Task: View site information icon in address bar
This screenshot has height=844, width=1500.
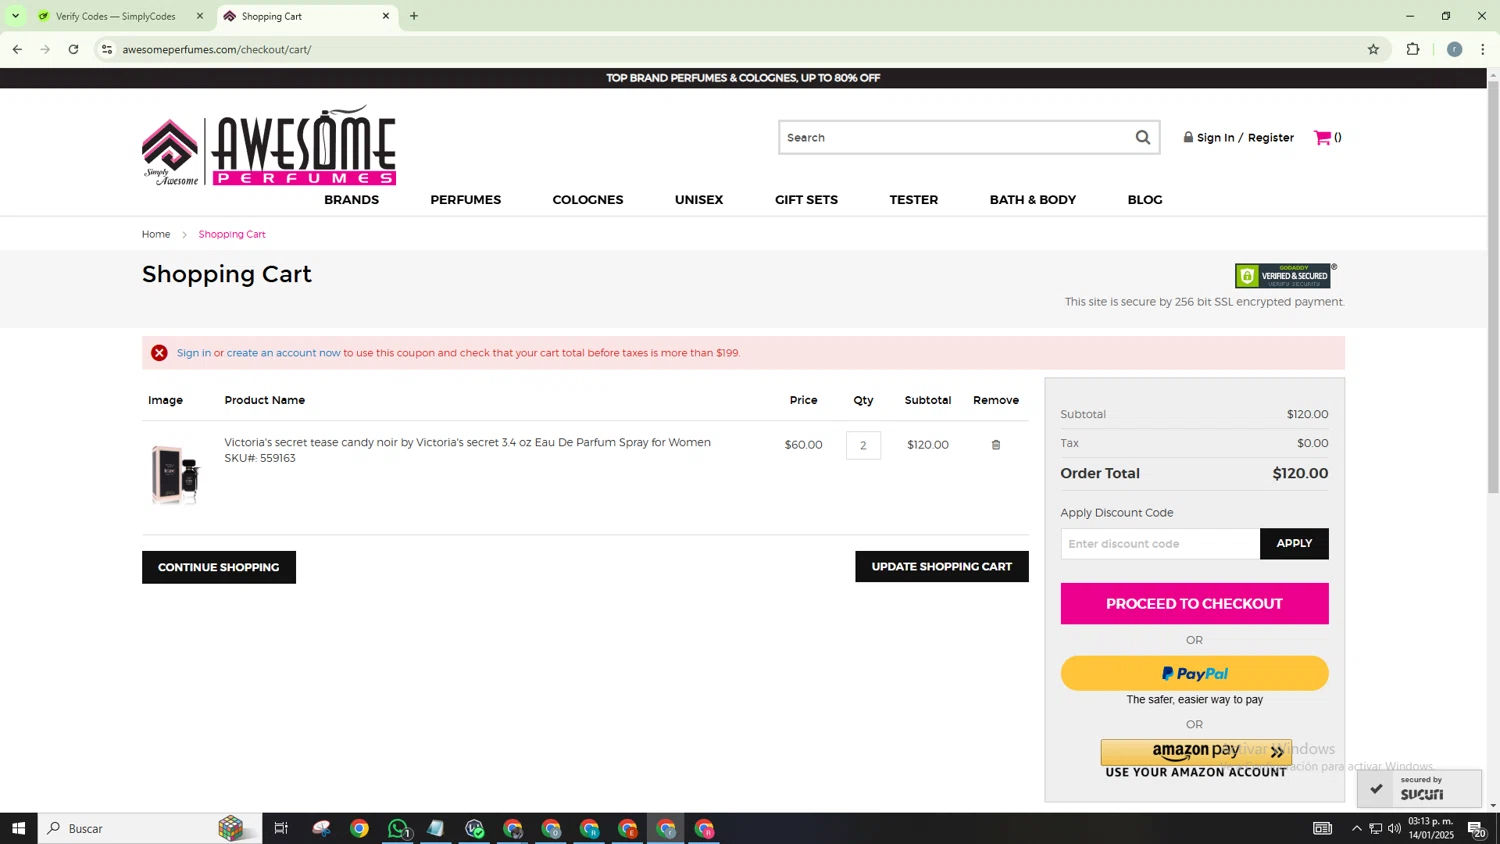Action: coord(107,49)
